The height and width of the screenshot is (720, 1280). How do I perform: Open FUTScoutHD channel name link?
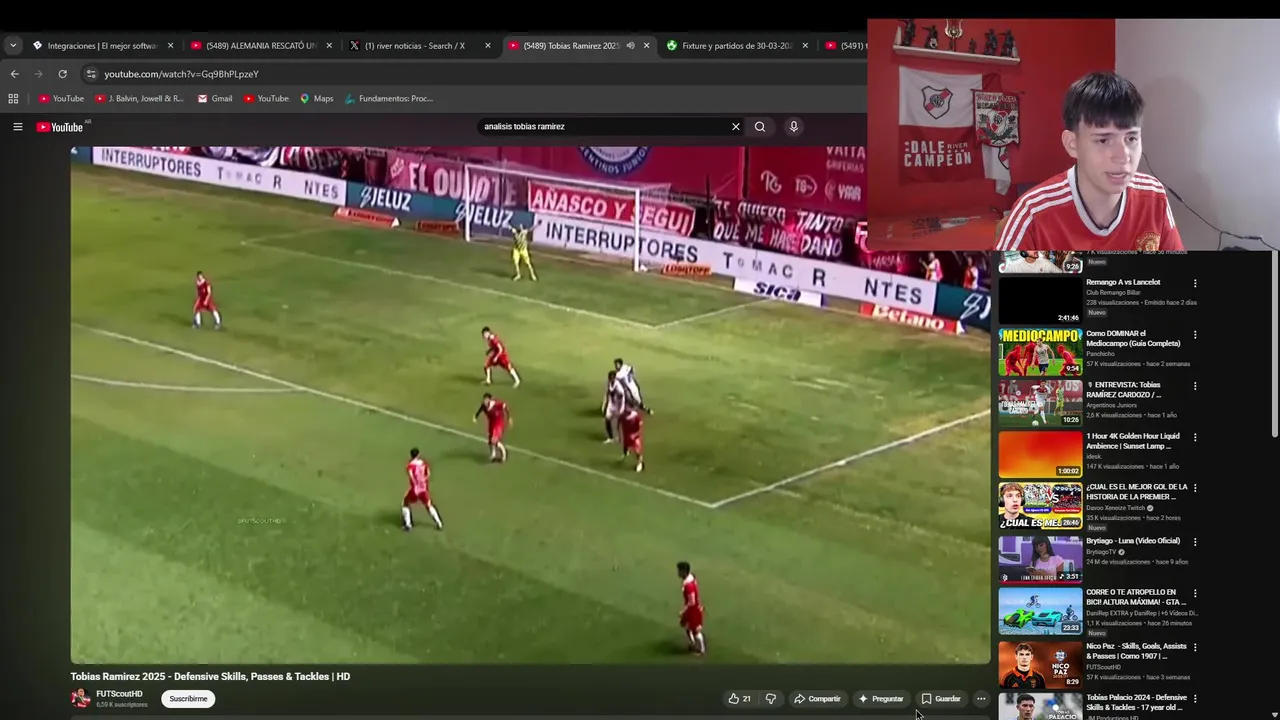click(119, 694)
